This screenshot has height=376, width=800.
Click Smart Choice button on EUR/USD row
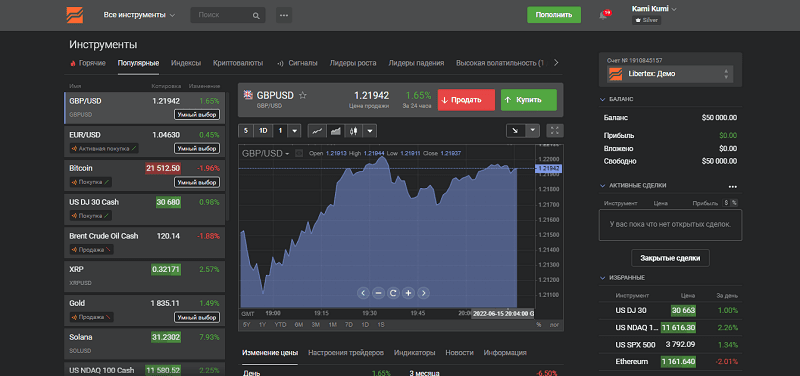tap(197, 148)
